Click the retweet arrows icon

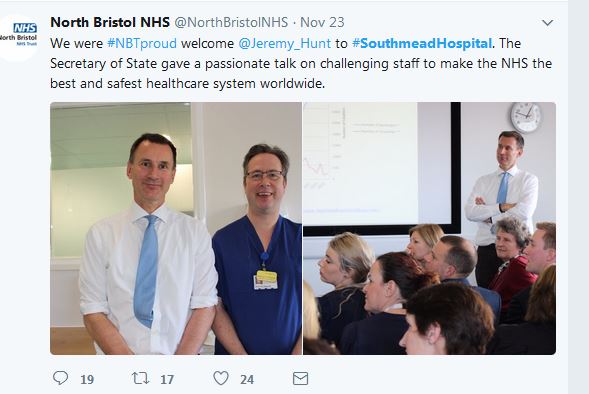(141, 378)
